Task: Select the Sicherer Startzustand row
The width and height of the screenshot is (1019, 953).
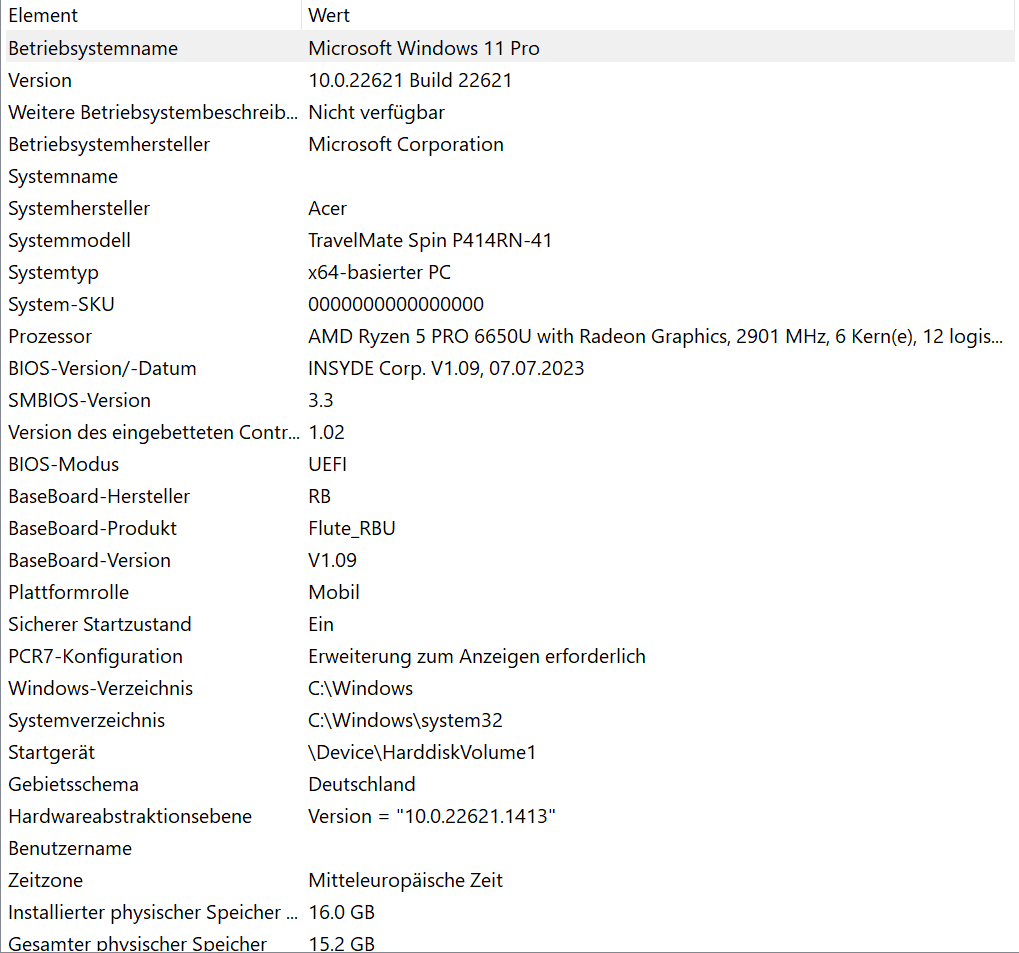Action: click(x=510, y=625)
